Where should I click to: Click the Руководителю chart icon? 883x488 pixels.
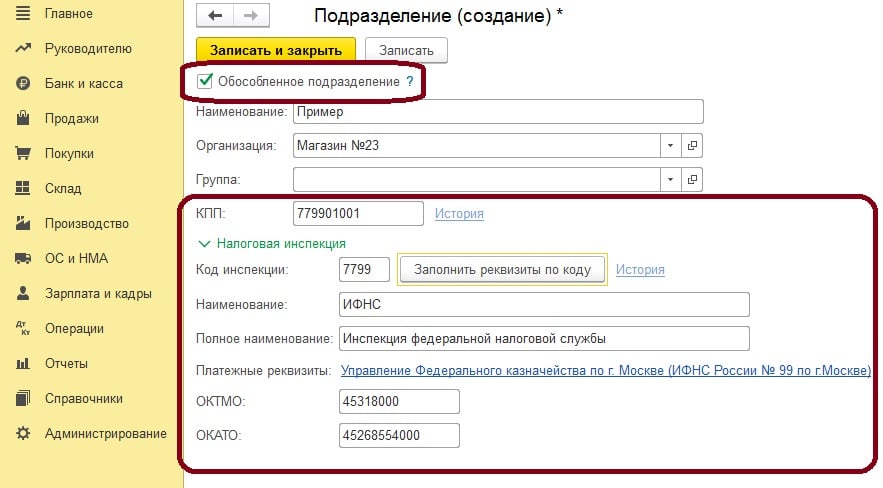[22, 49]
